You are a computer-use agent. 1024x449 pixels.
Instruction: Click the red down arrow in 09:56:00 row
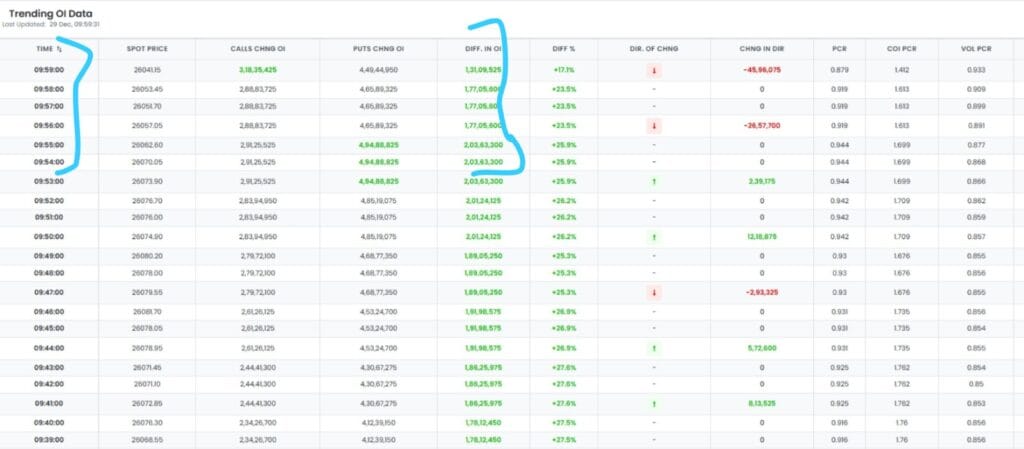[x=653, y=126]
